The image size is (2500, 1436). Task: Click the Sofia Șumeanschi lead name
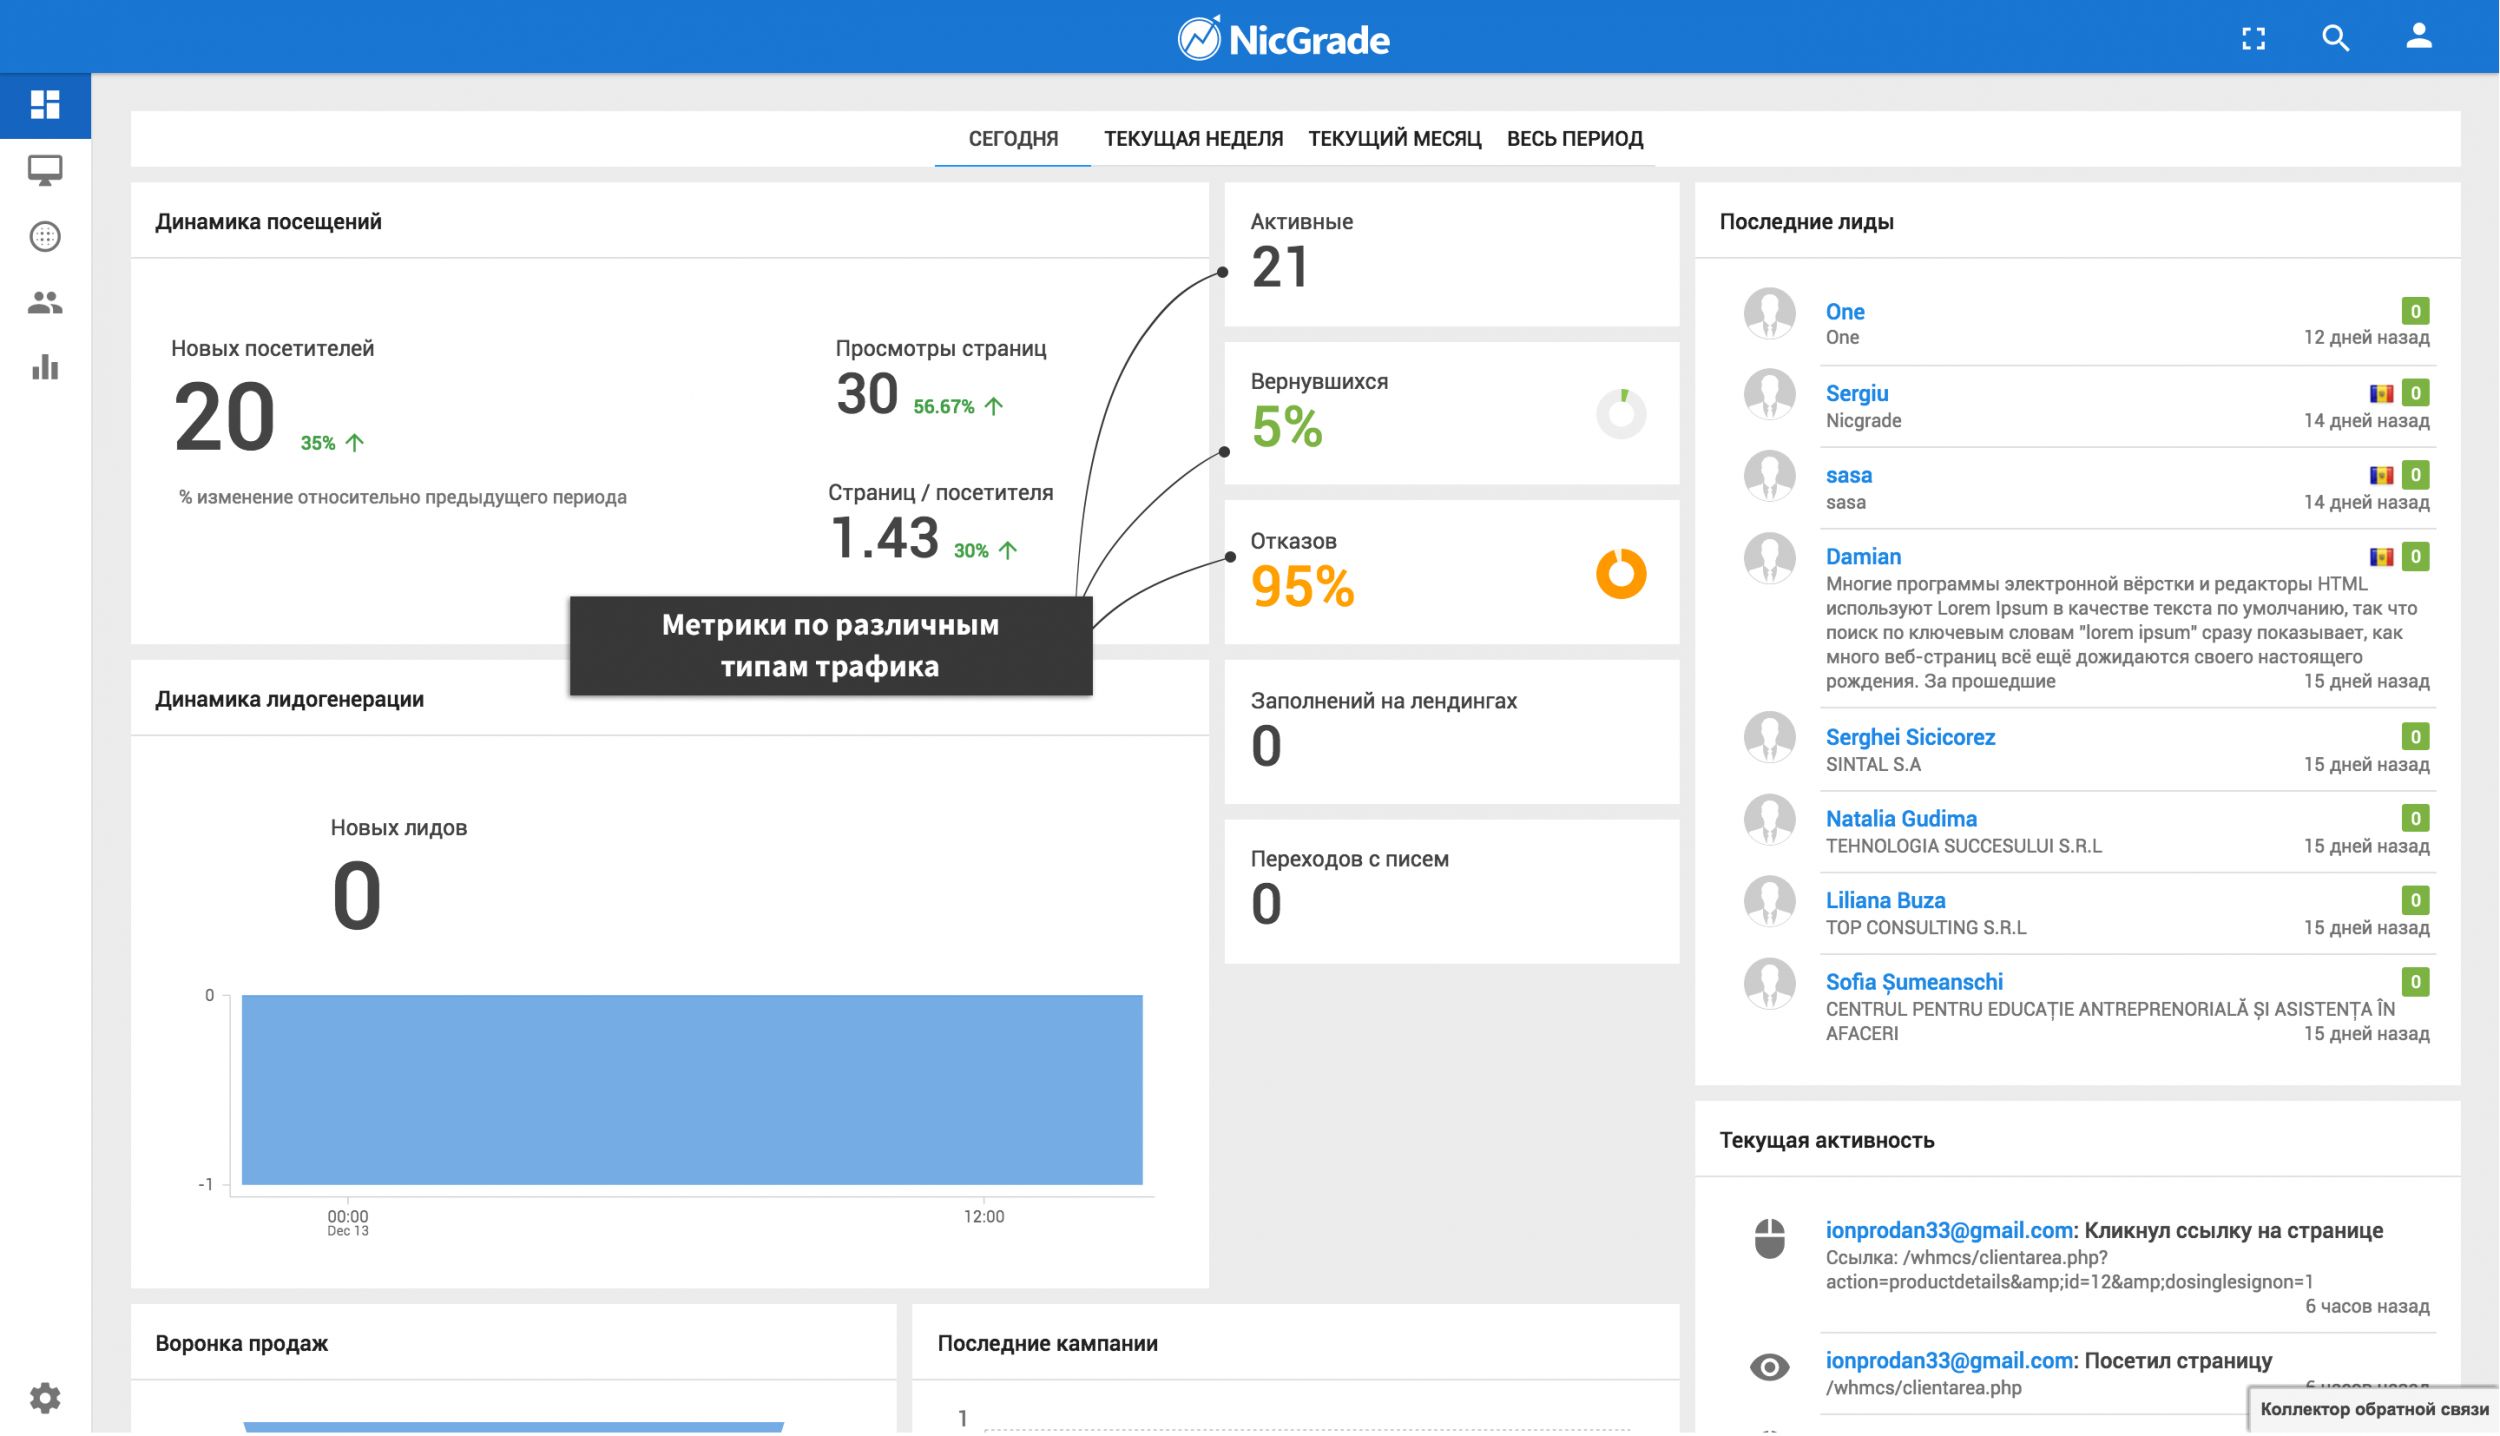point(1913,982)
